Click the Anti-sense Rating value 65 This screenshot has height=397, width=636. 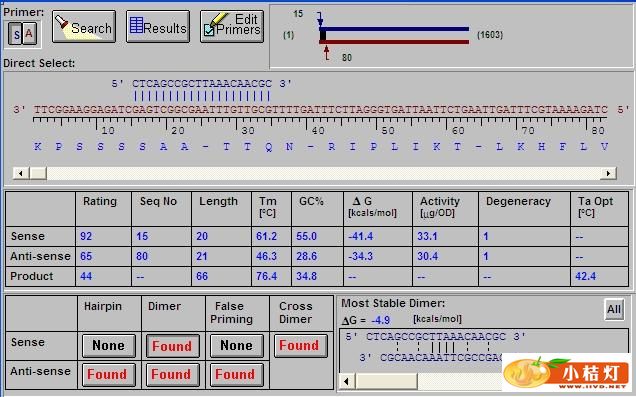[x=86, y=256]
